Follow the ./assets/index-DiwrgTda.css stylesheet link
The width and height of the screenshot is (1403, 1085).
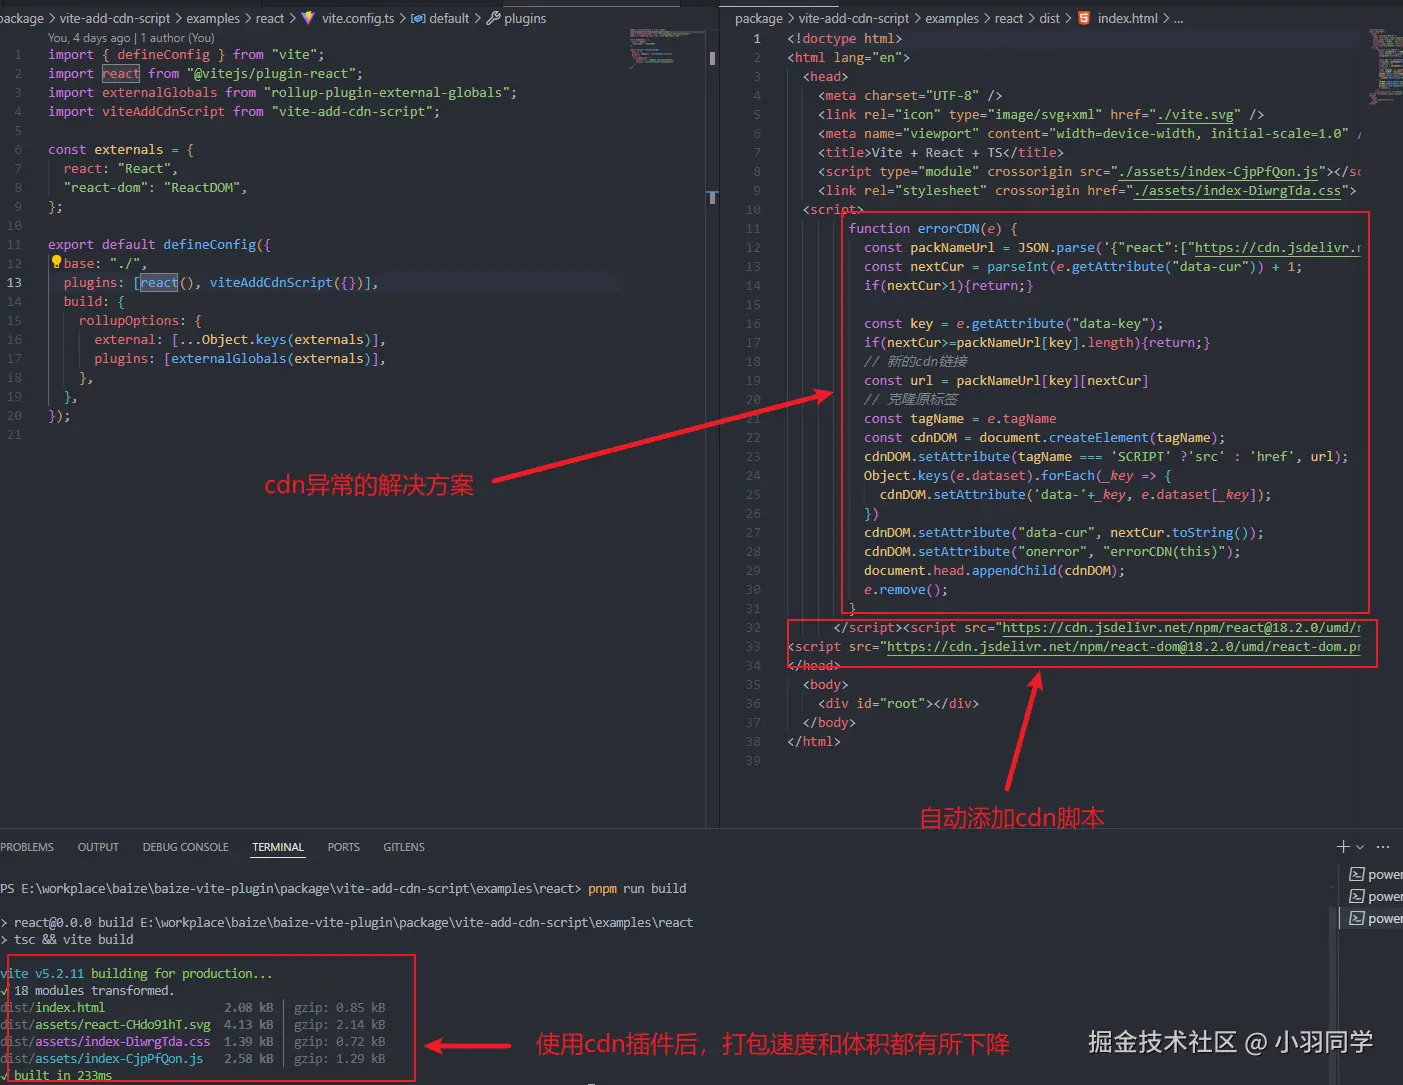pyautogui.click(x=1237, y=190)
